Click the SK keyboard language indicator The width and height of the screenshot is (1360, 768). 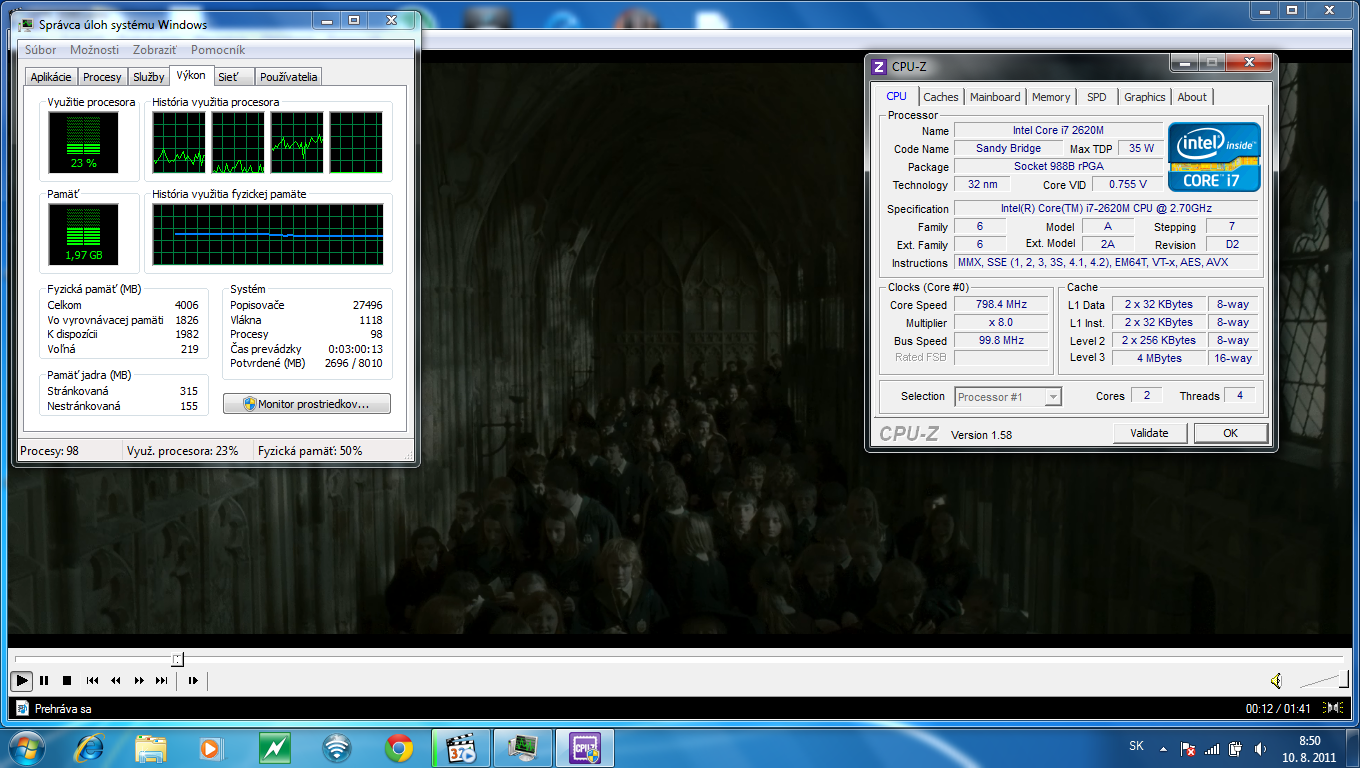tap(1136, 746)
